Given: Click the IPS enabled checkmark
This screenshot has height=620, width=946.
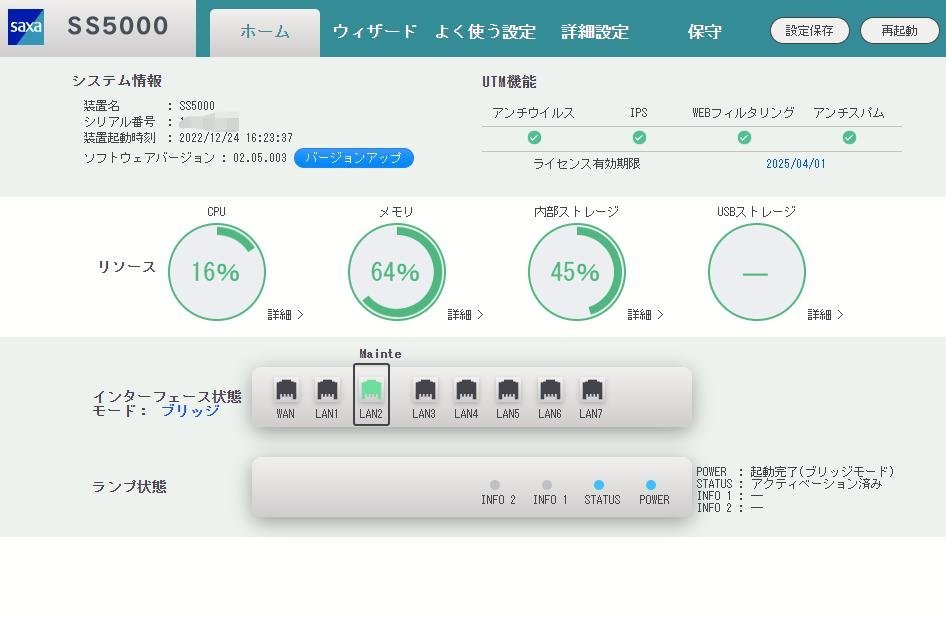Looking at the screenshot, I should point(639,137).
